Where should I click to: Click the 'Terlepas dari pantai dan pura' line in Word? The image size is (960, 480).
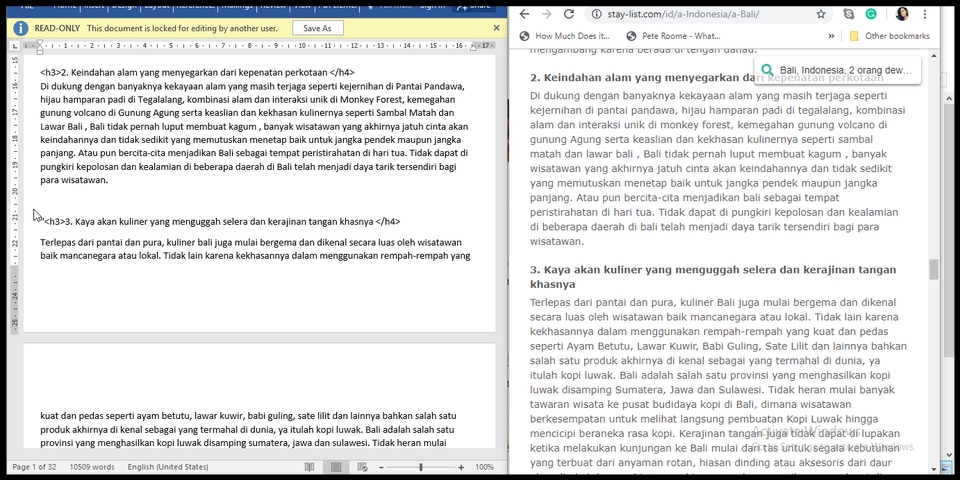[251, 242]
